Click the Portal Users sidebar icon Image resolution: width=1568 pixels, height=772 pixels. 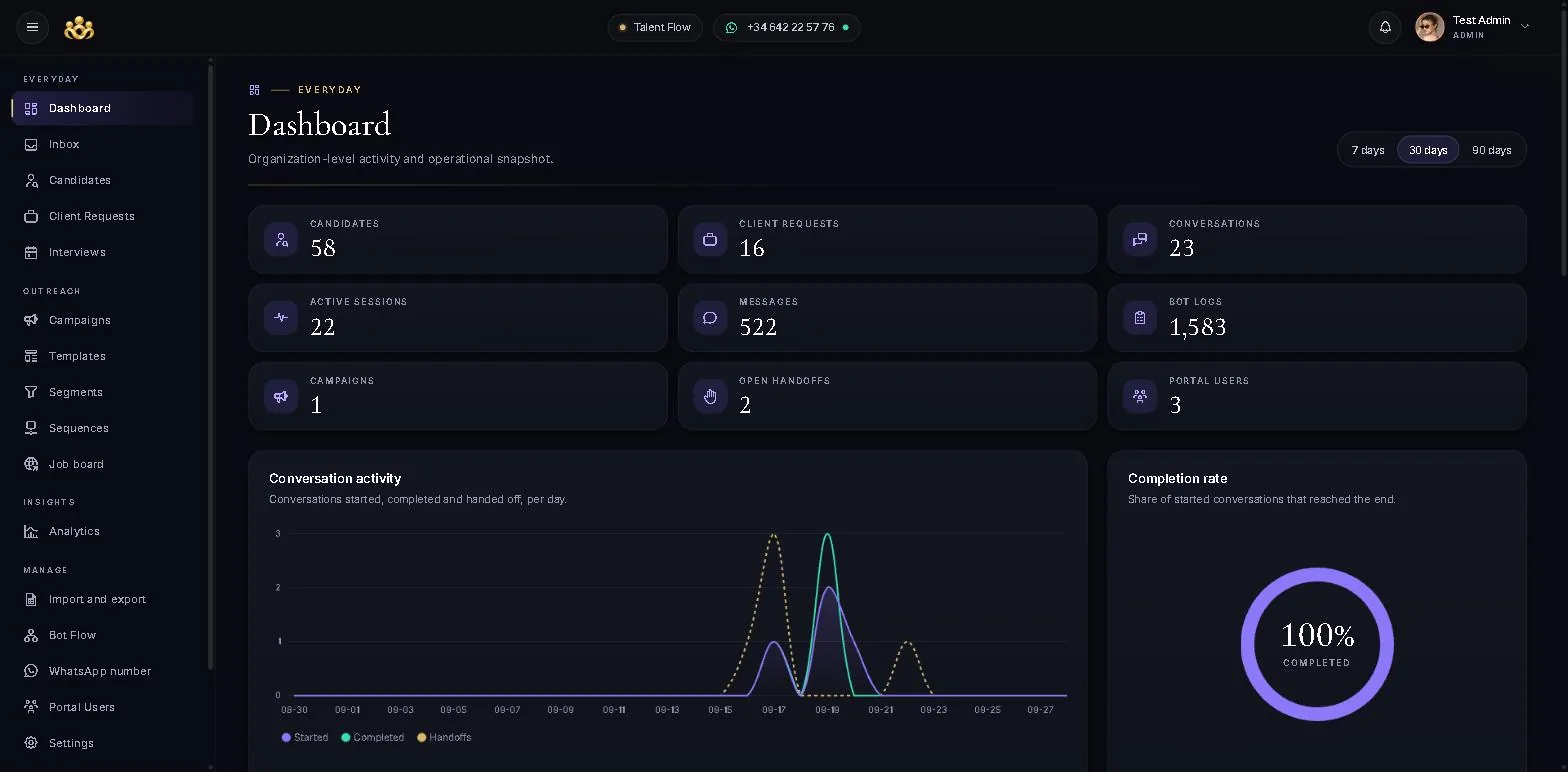pyautogui.click(x=31, y=707)
